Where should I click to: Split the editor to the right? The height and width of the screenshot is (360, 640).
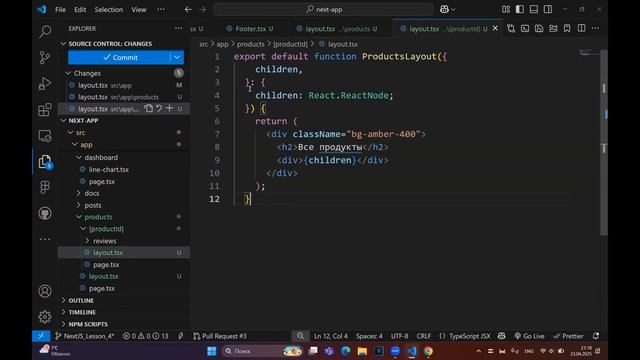pos(581,28)
